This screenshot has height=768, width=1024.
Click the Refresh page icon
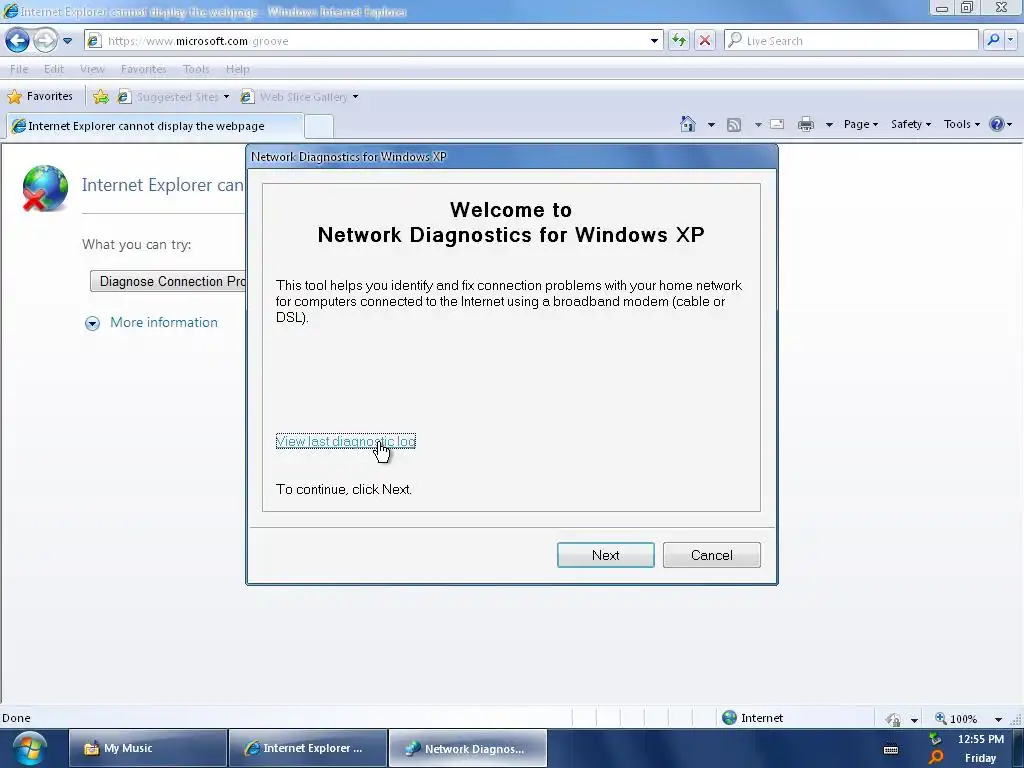click(x=679, y=40)
